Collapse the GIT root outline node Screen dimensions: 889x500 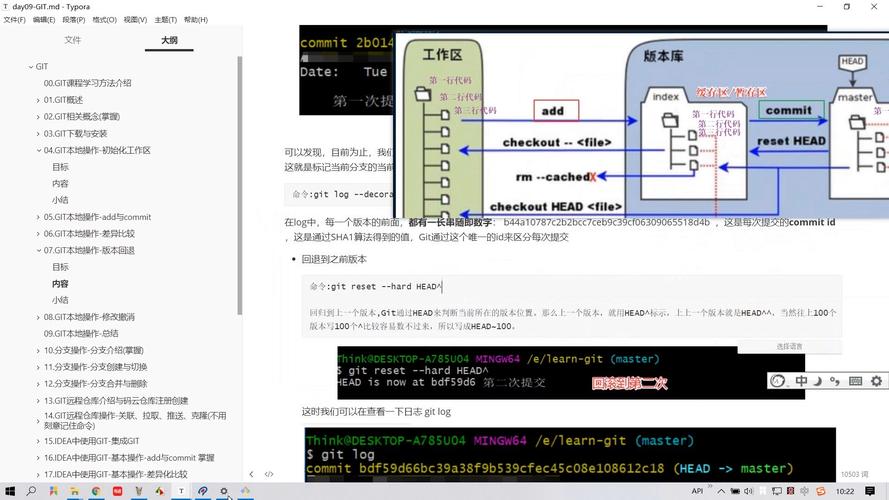[31, 66]
